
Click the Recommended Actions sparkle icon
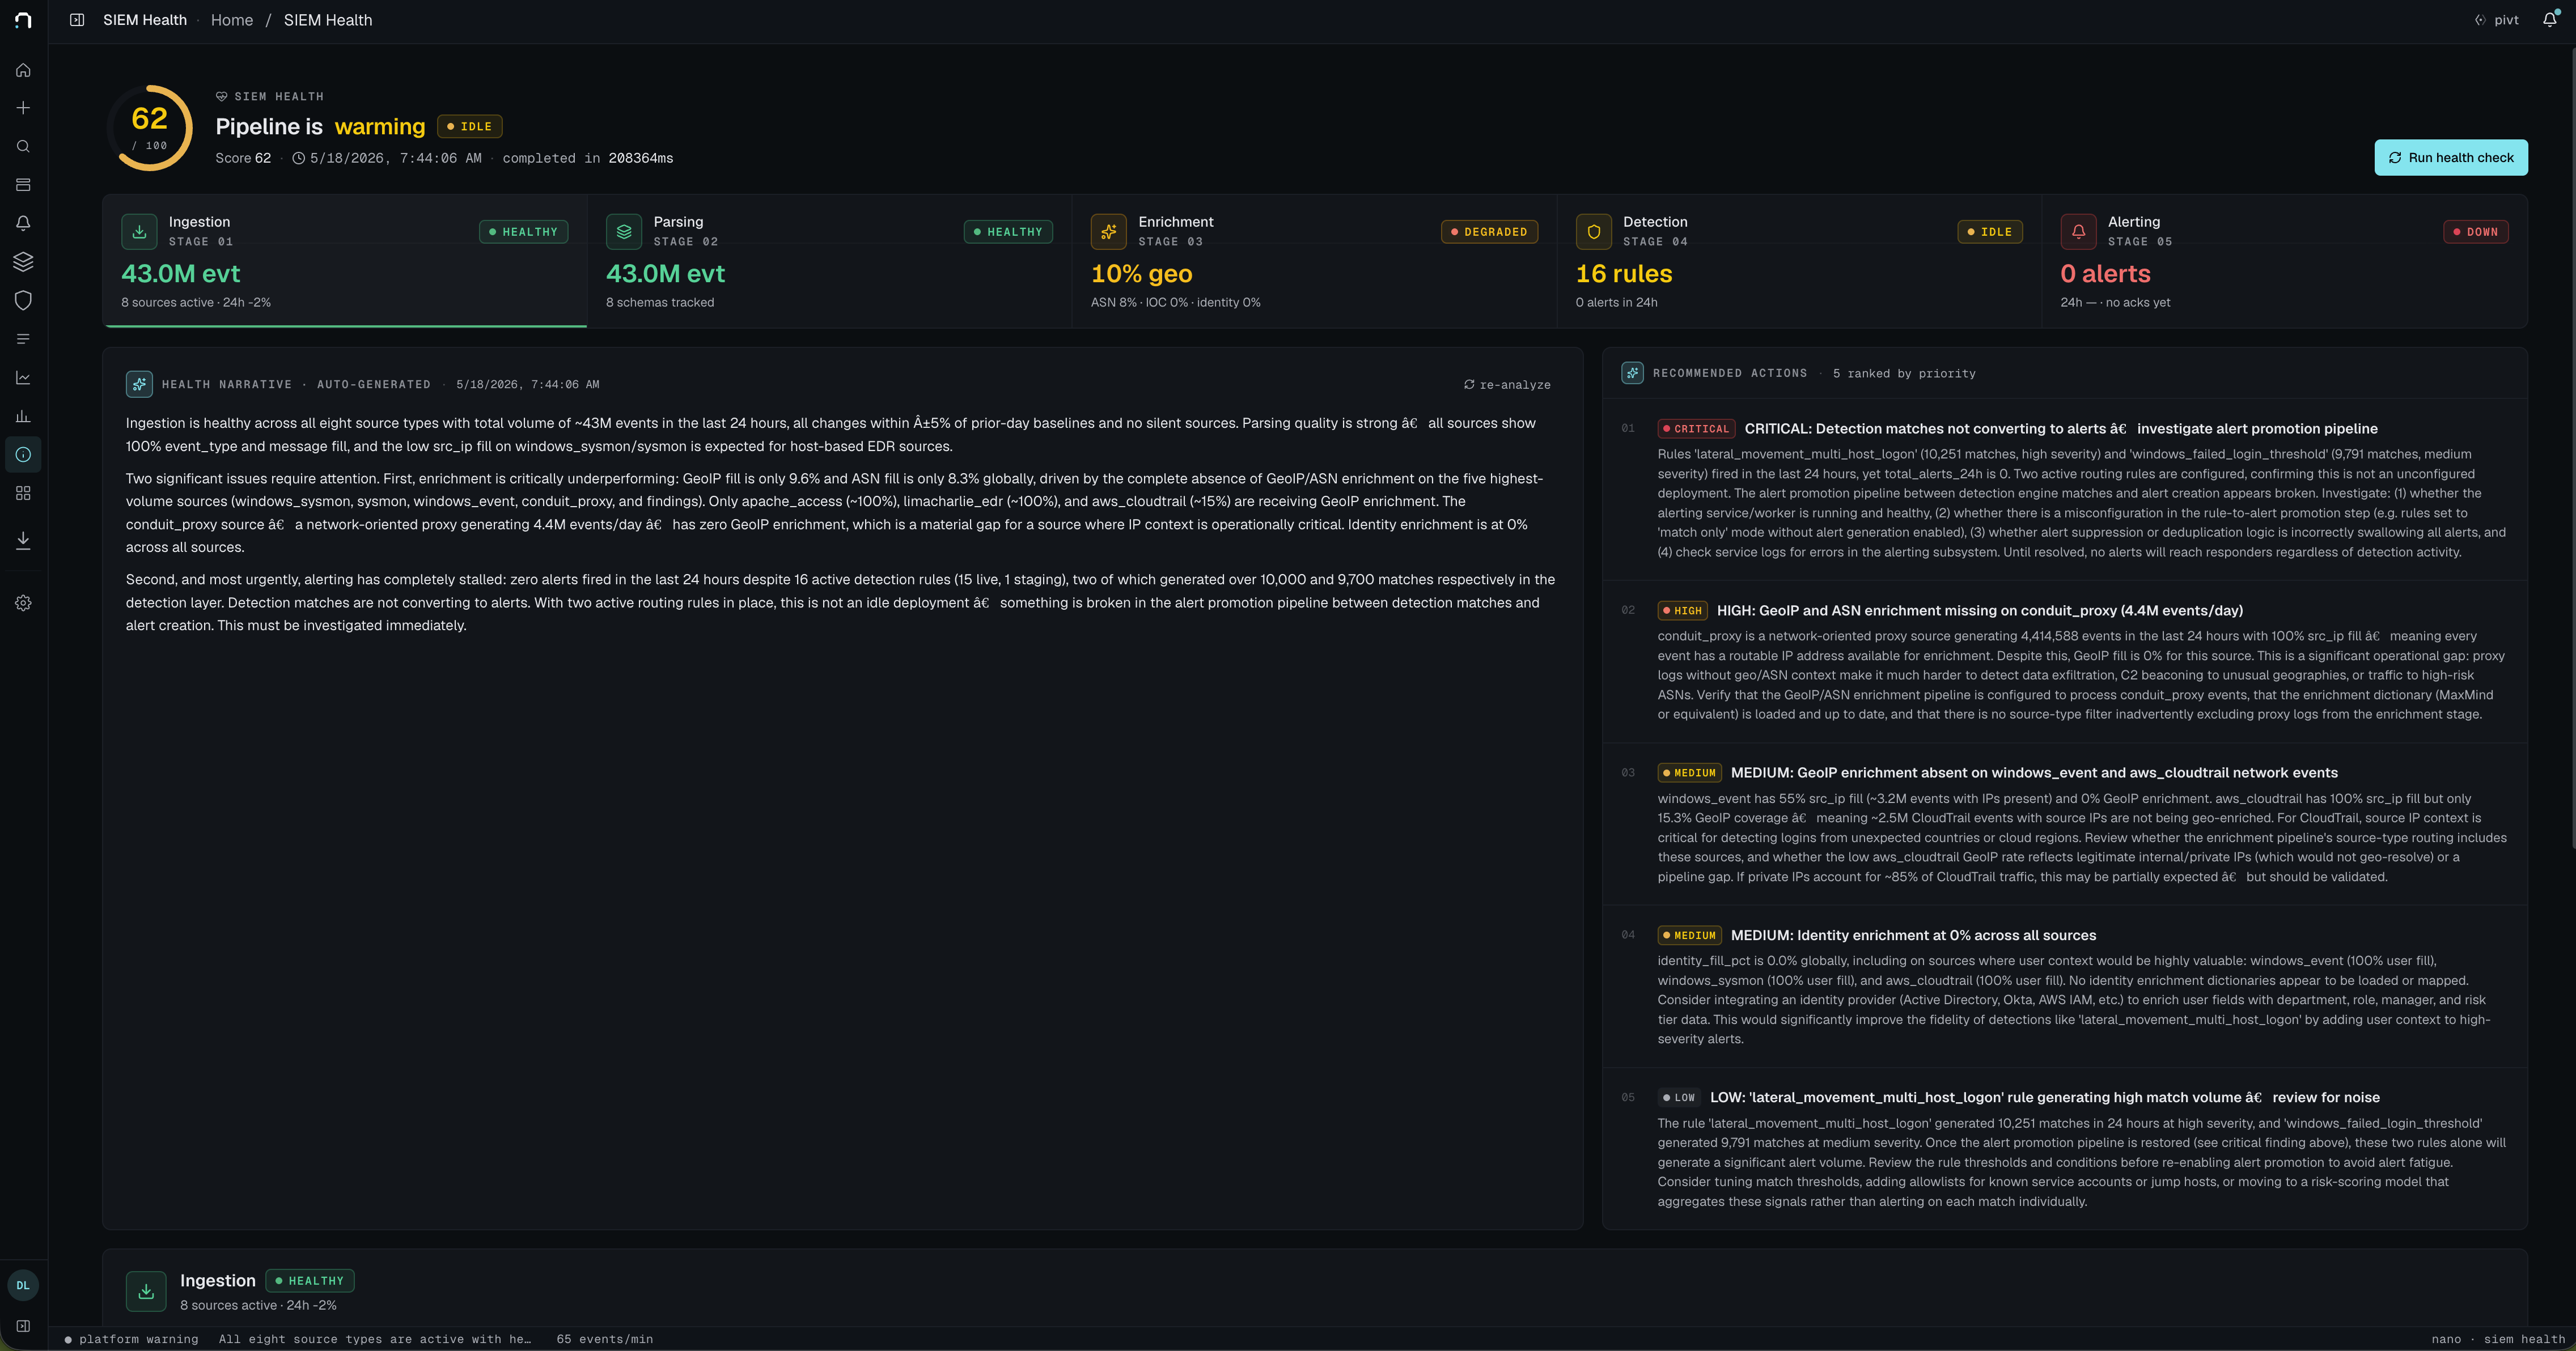(1632, 373)
